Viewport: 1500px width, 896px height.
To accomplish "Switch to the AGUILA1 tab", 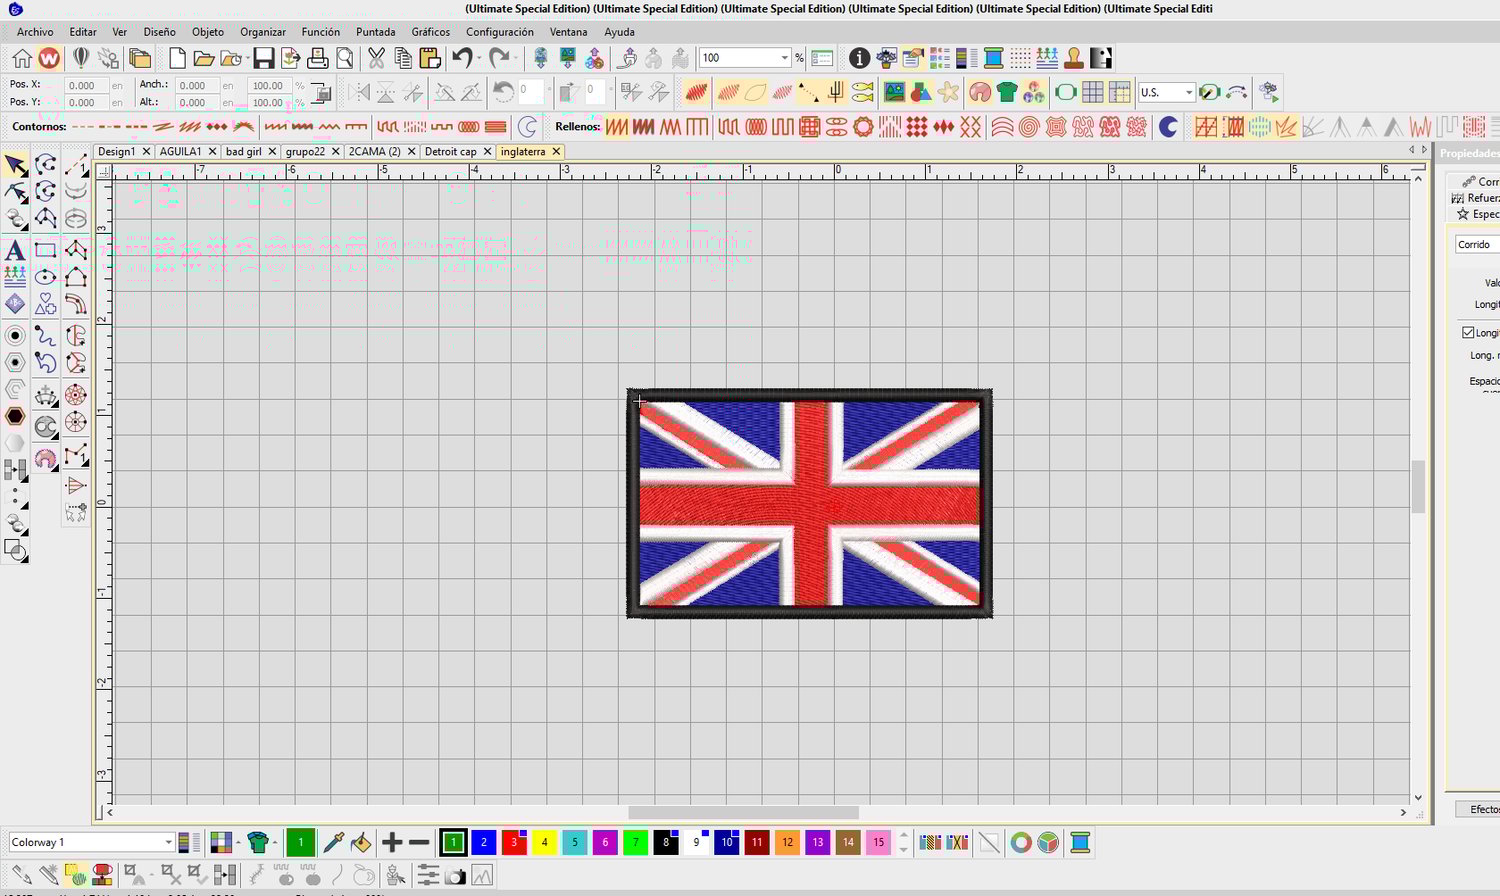I will [180, 152].
